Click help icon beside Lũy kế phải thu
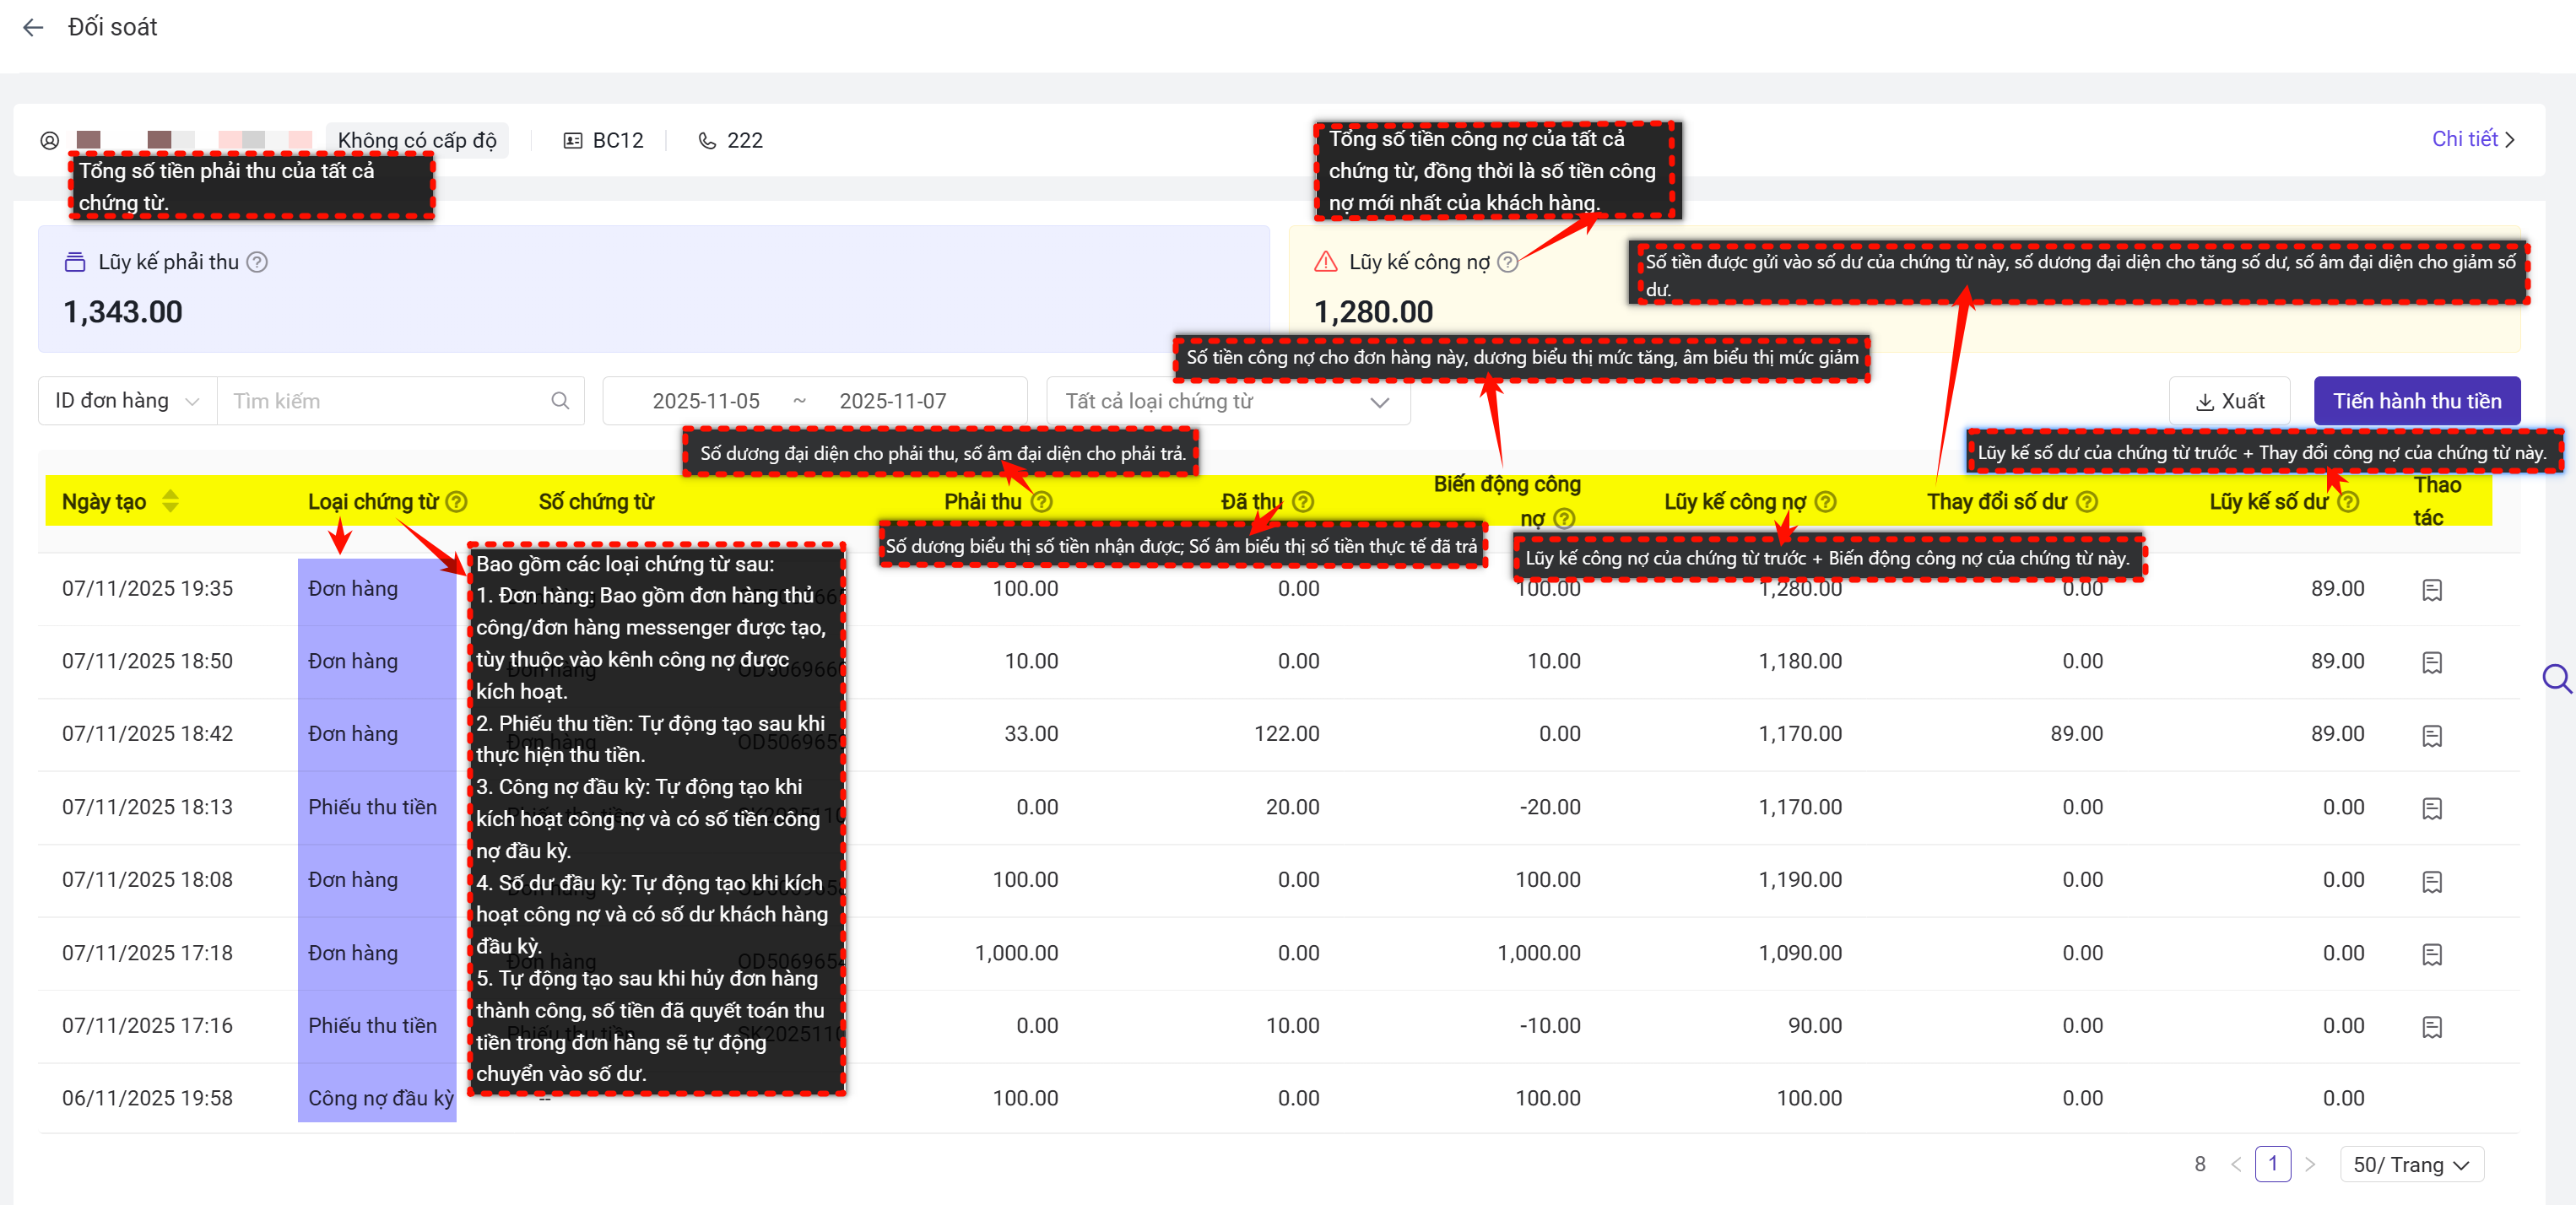This screenshot has height=1205, width=2576. click(x=257, y=262)
